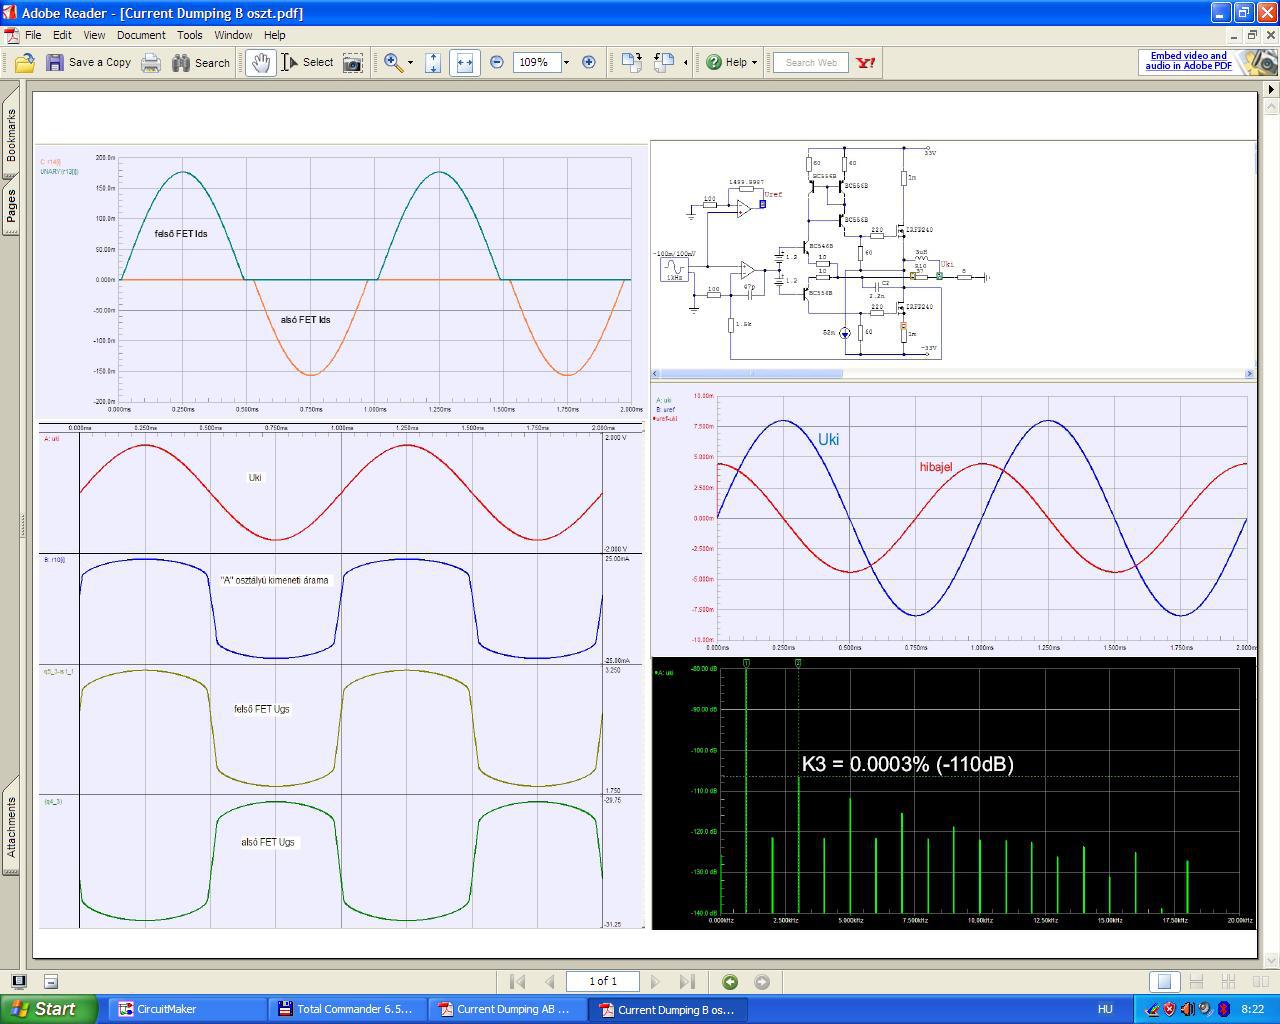
Task: Click the Open folder icon
Action: pyautogui.click(x=25, y=63)
